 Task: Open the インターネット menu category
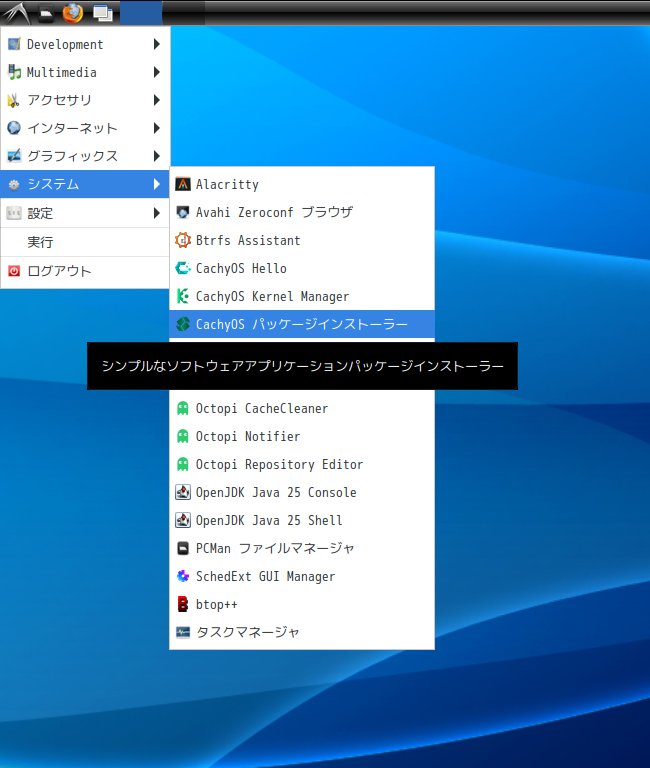point(85,128)
